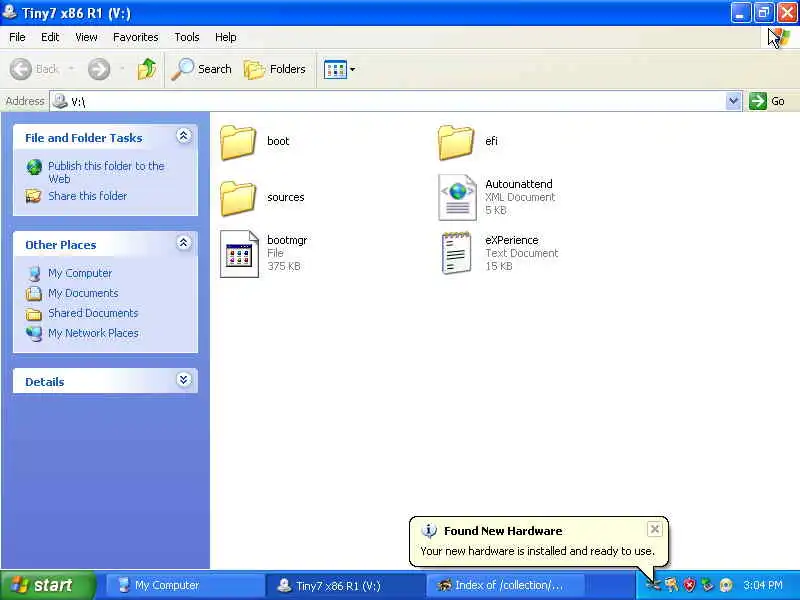
Task: Open the Help menu
Action: tap(226, 37)
